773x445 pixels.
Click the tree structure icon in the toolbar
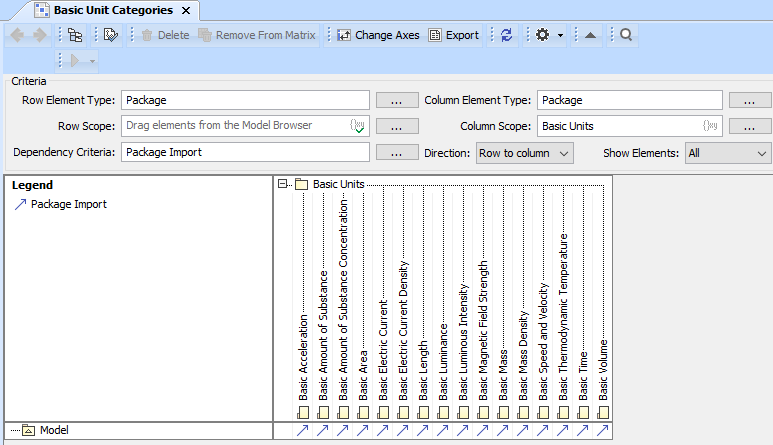pos(75,35)
